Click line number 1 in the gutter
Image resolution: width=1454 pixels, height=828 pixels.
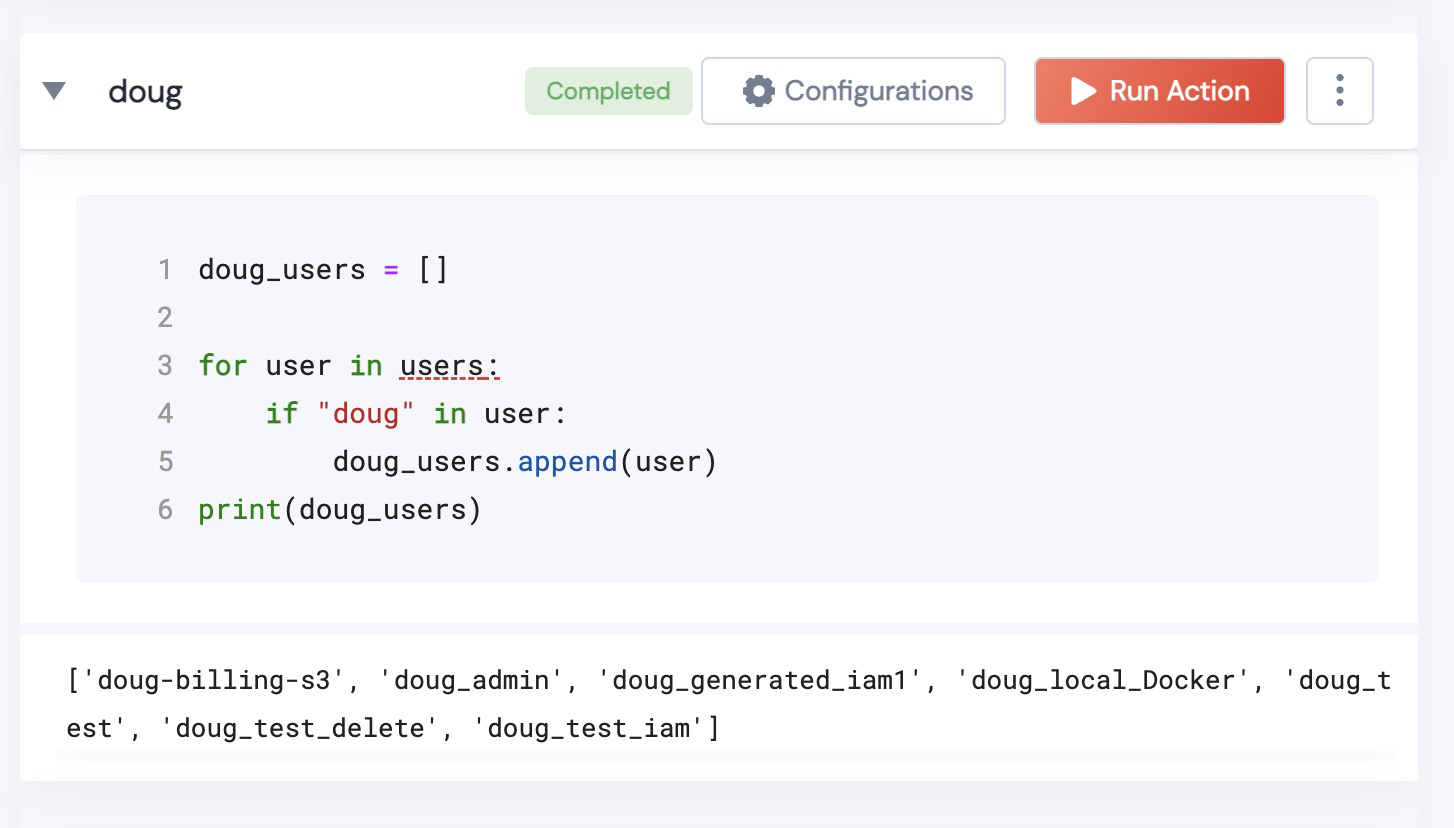pos(165,270)
